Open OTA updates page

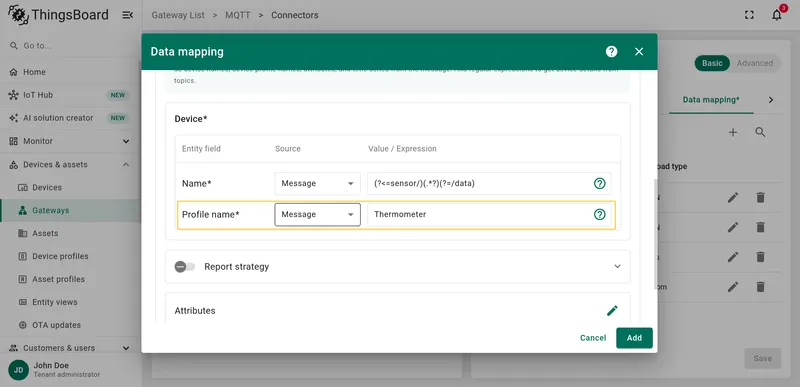(70, 325)
